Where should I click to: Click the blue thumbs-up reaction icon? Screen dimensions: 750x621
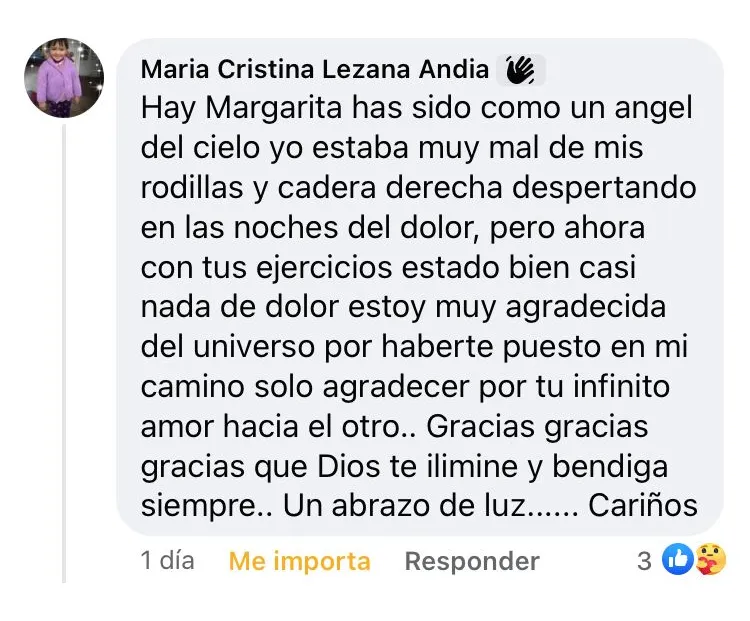(677, 559)
